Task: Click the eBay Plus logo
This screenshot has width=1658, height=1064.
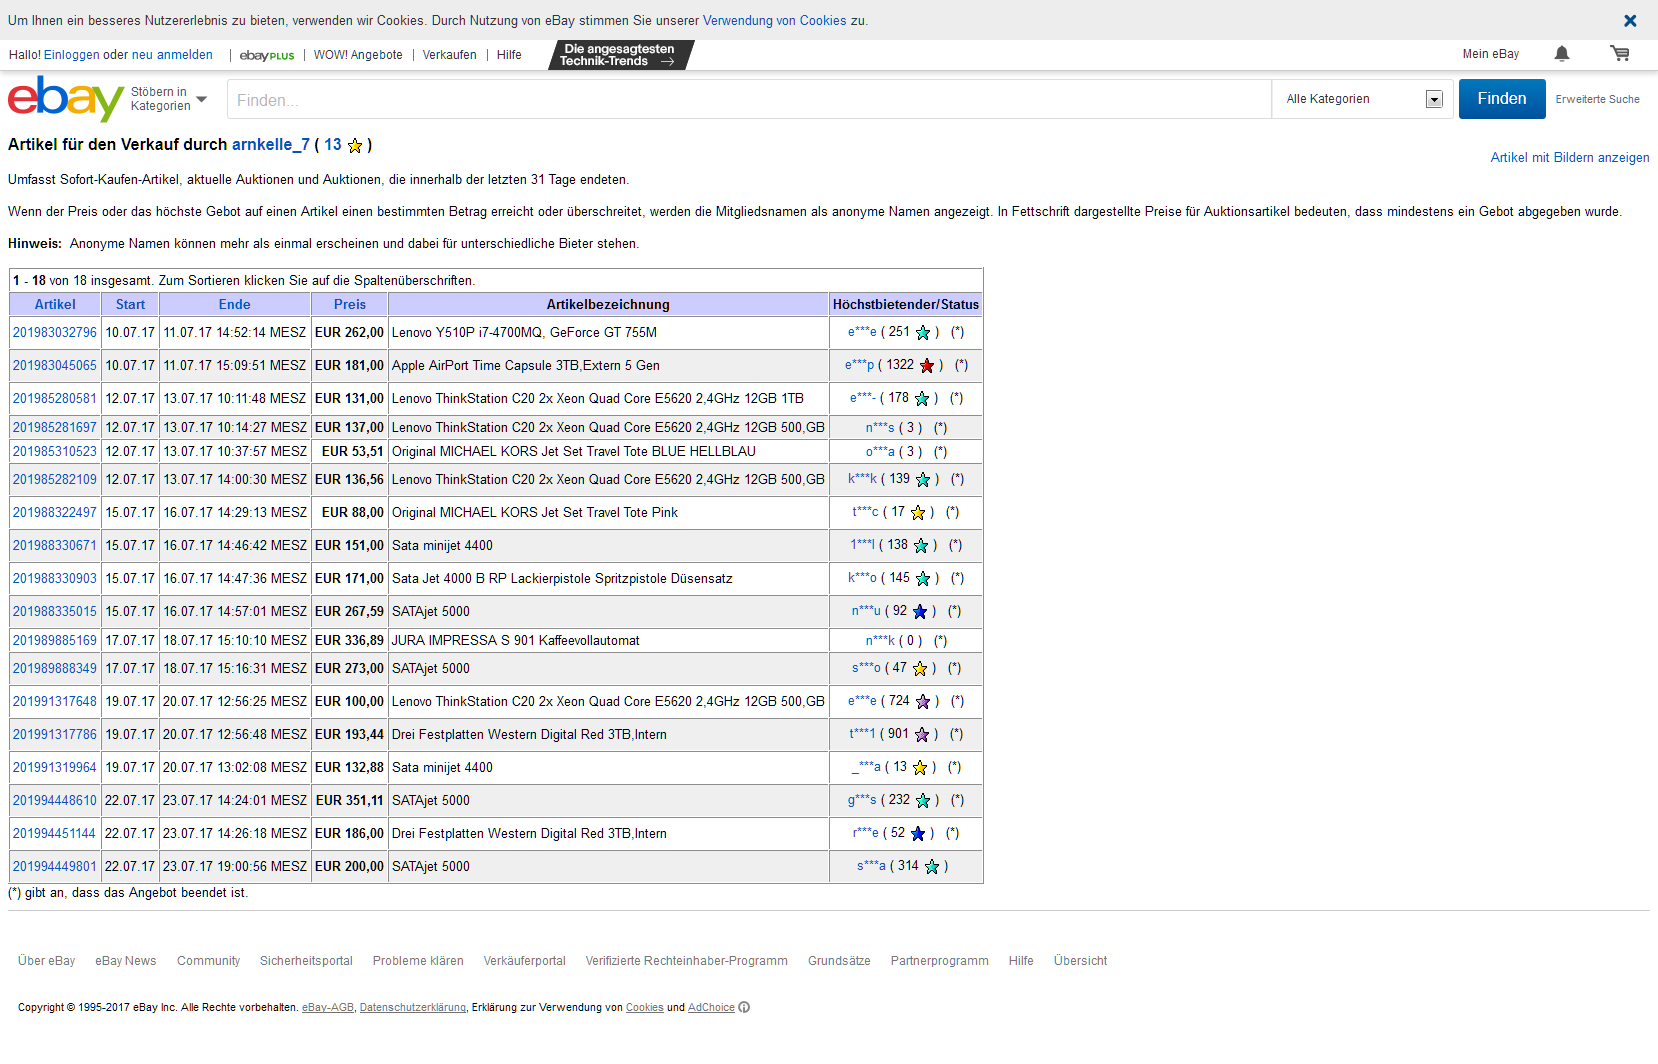Action: (x=267, y=55)
